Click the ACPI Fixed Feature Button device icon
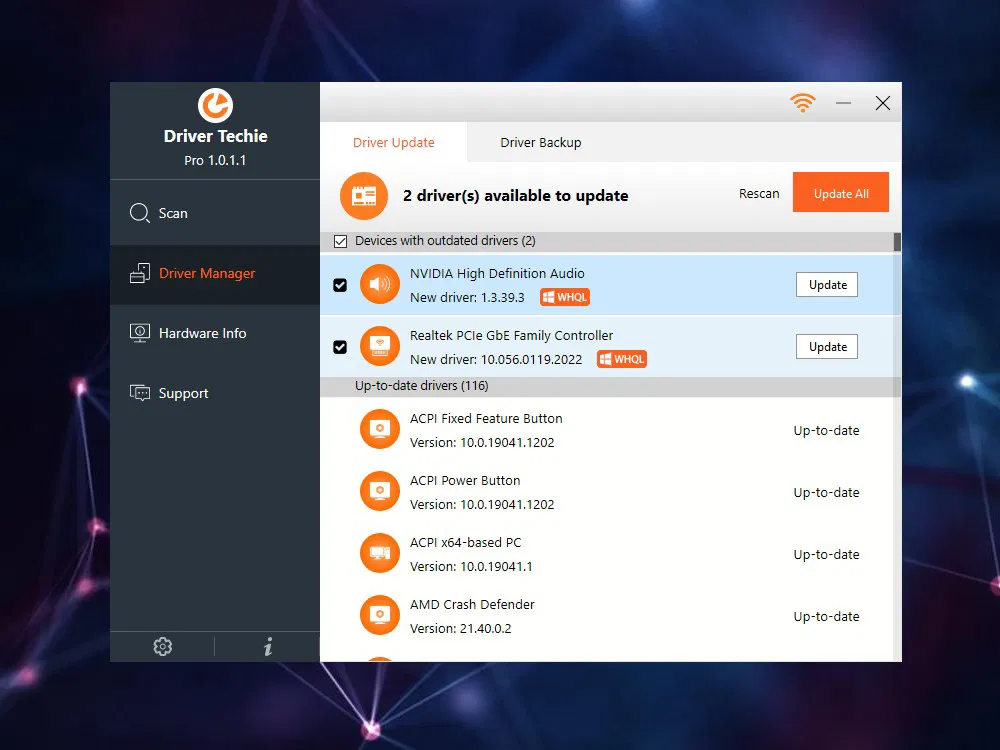This screenshot has height=750, width=1000. point(379,429)
